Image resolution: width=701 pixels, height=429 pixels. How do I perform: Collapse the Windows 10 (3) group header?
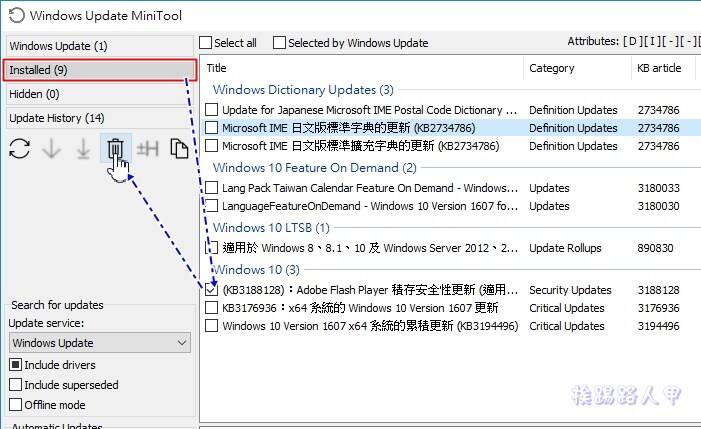256,270
